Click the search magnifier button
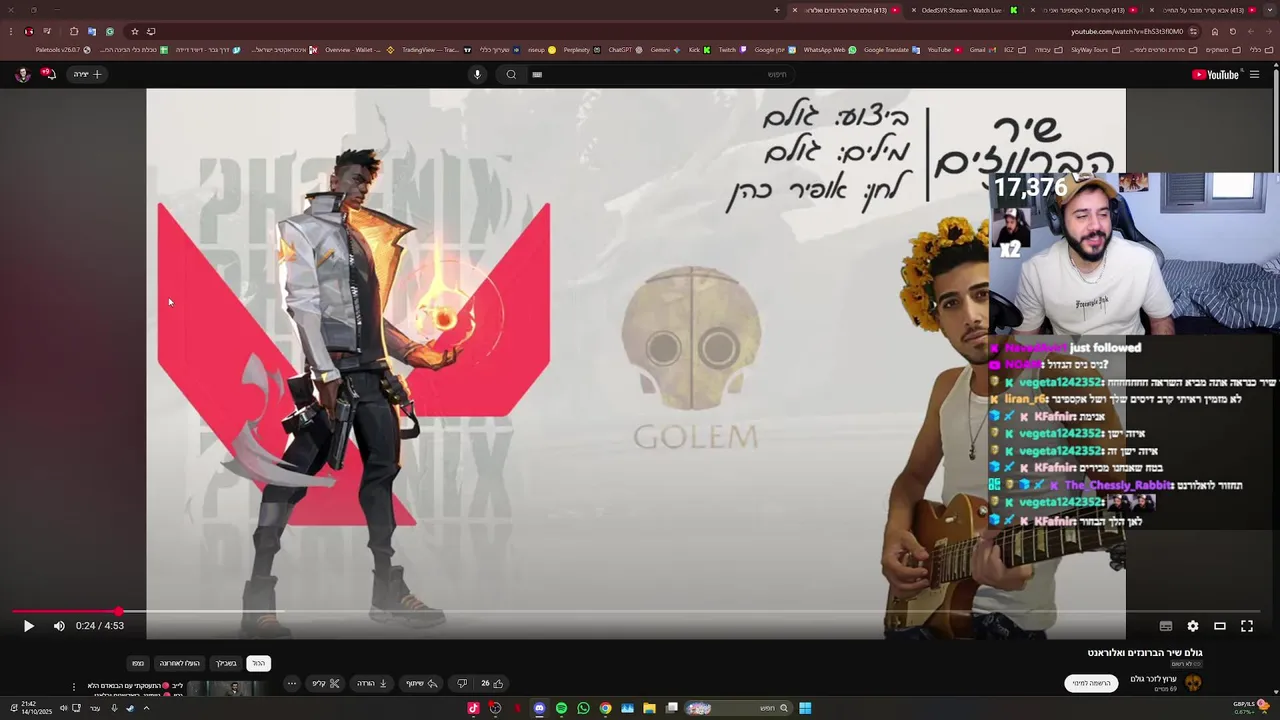This screenshot has height=720, width=1280. coord(511,74)
